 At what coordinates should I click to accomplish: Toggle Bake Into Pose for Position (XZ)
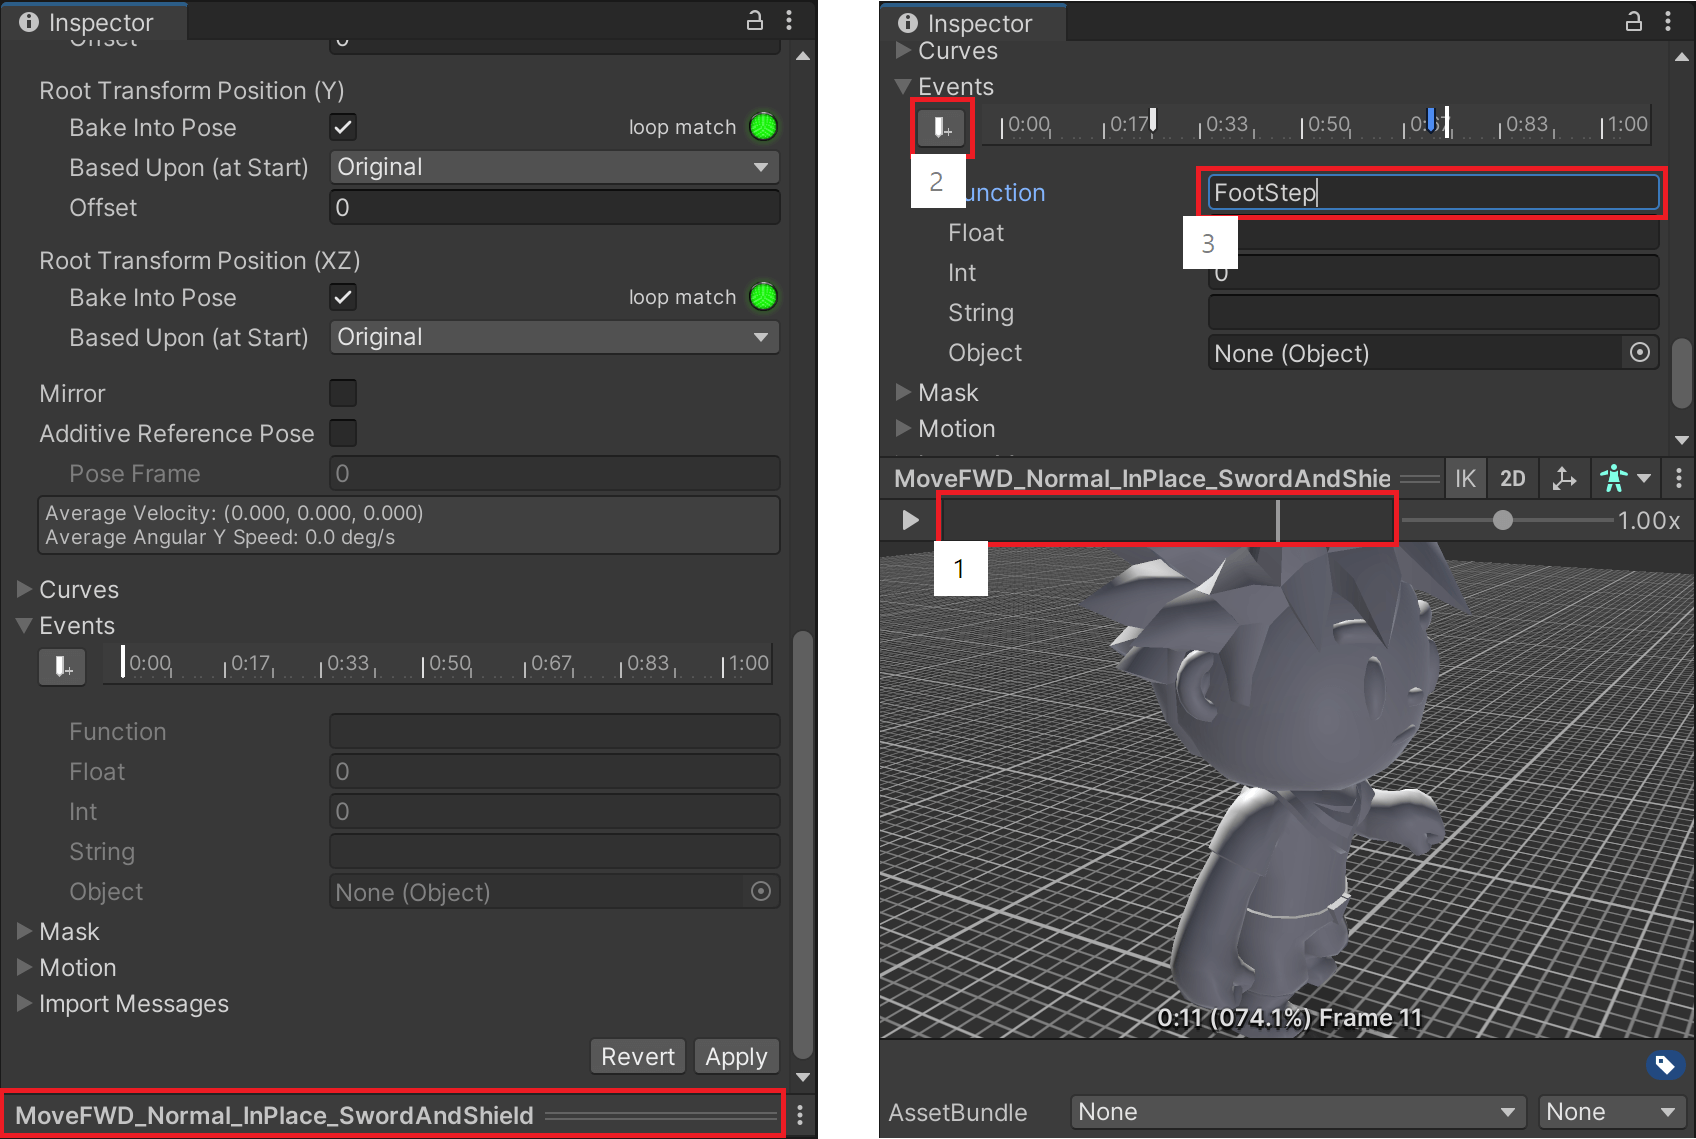coord(343,297)
